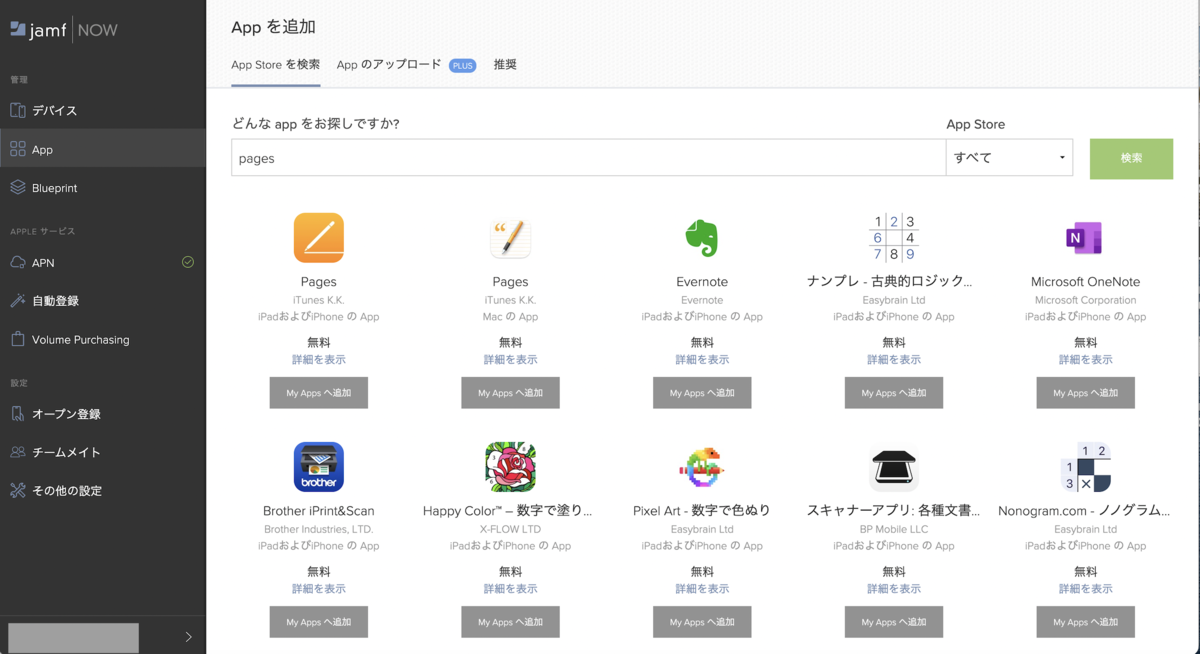Open the すべて App Store dropdown
The height and width of the screenshot is (654, 1200).
click(1008, 157)
